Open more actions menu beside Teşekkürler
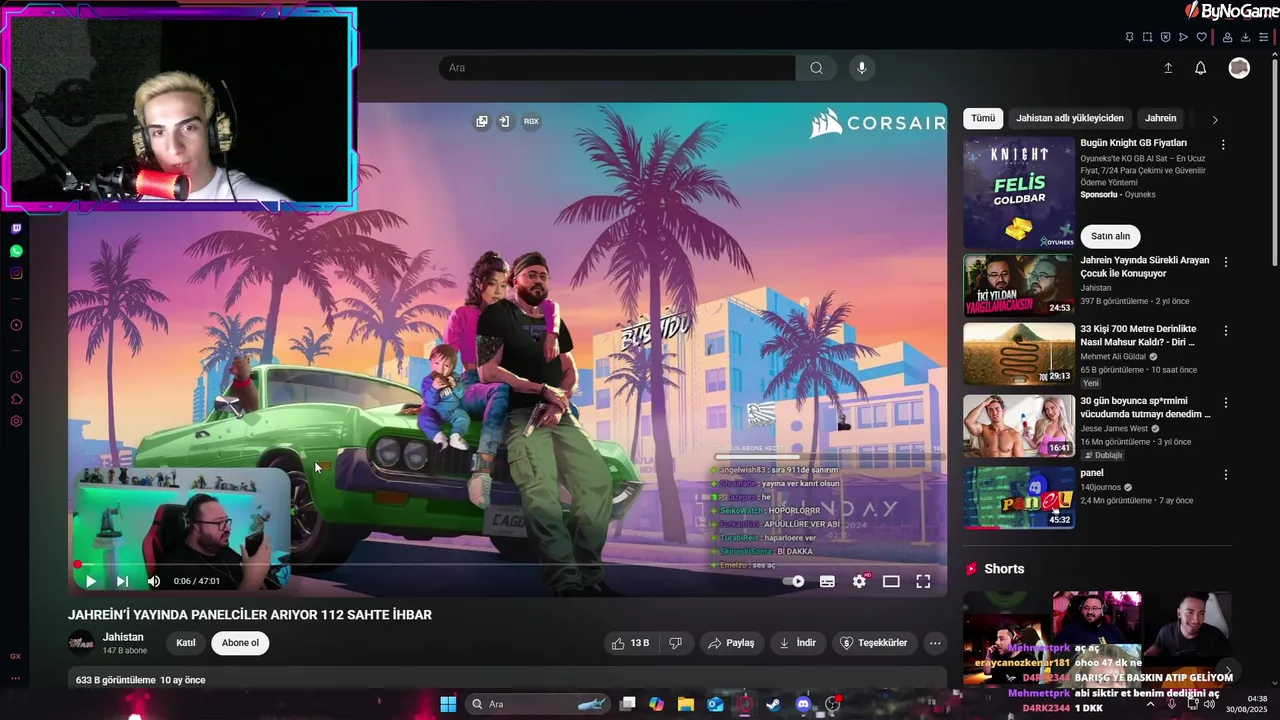This screenshot has width=1280, height=720. 935,643
